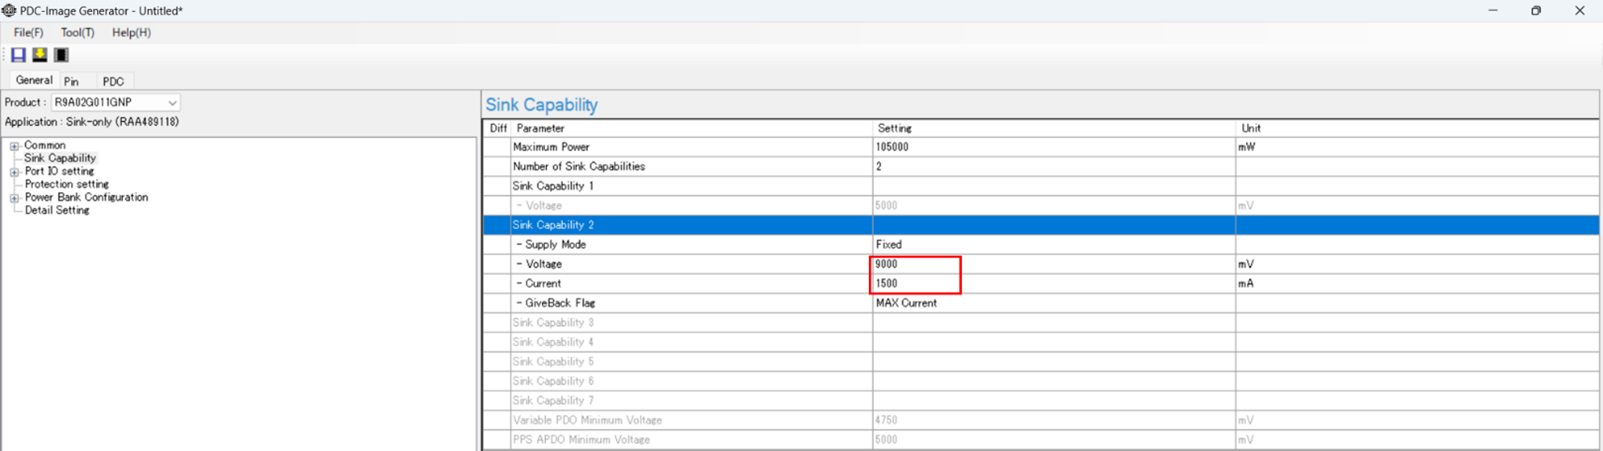The width and height of the screenshot is (1603, 451).
Task: Open the File(F) menu
Action: pos(28,33)
